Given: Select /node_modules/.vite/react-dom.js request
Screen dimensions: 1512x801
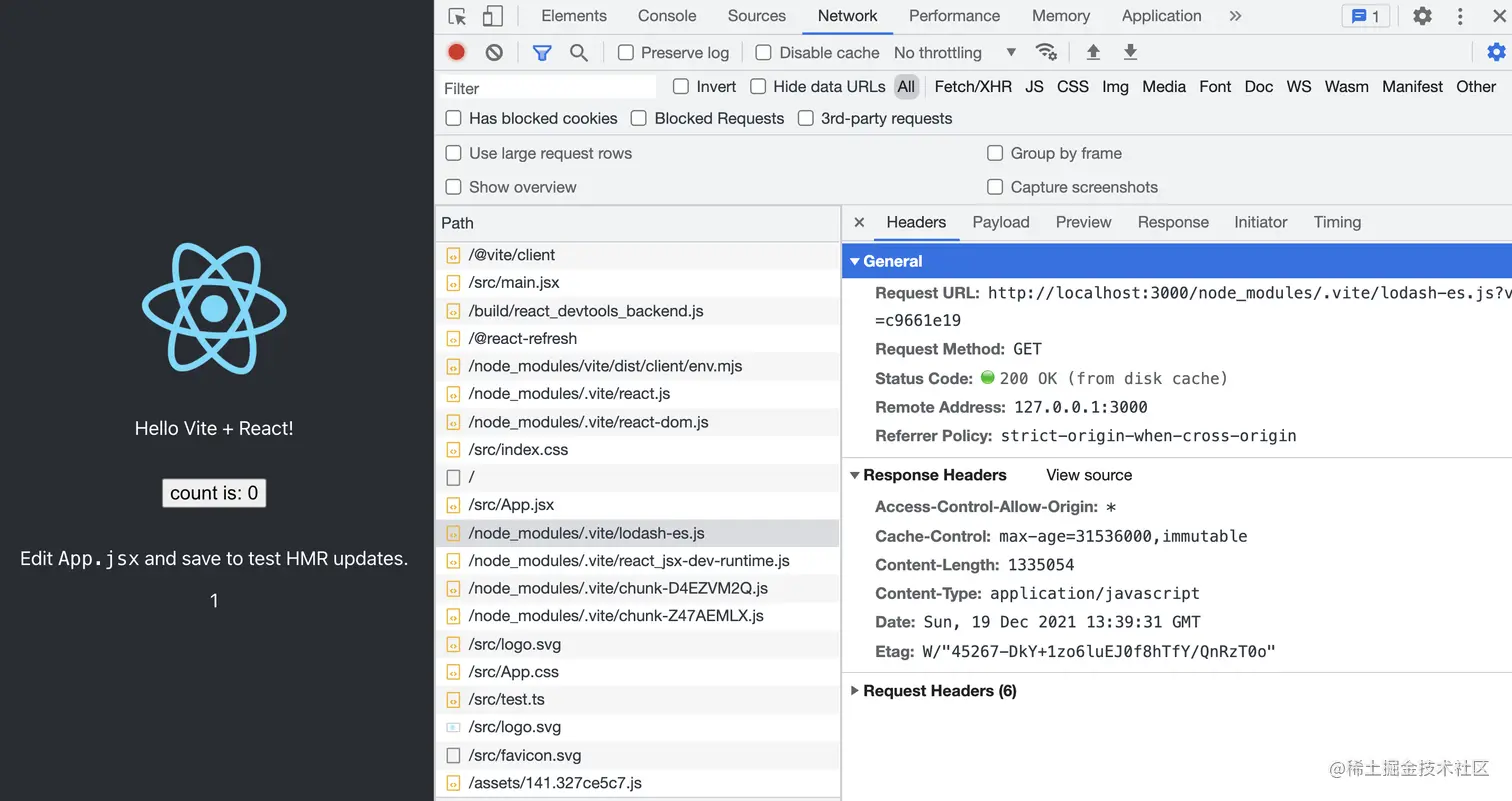Looking at the screenshot, I should click(638, 422).
